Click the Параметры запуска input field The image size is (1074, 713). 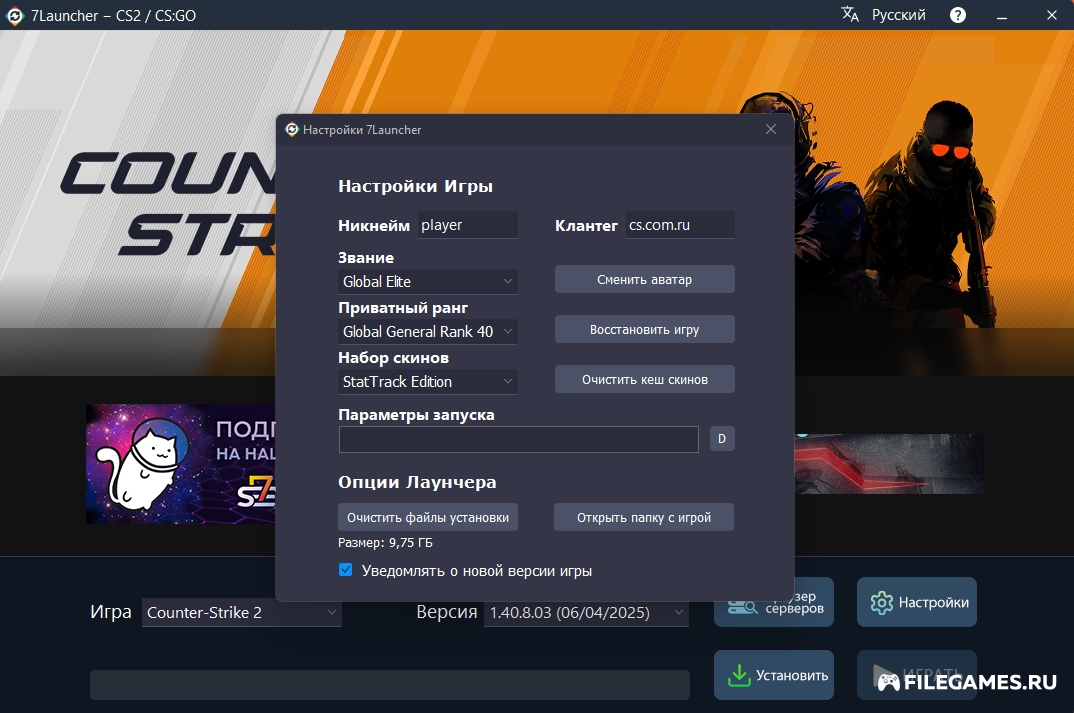519,439
